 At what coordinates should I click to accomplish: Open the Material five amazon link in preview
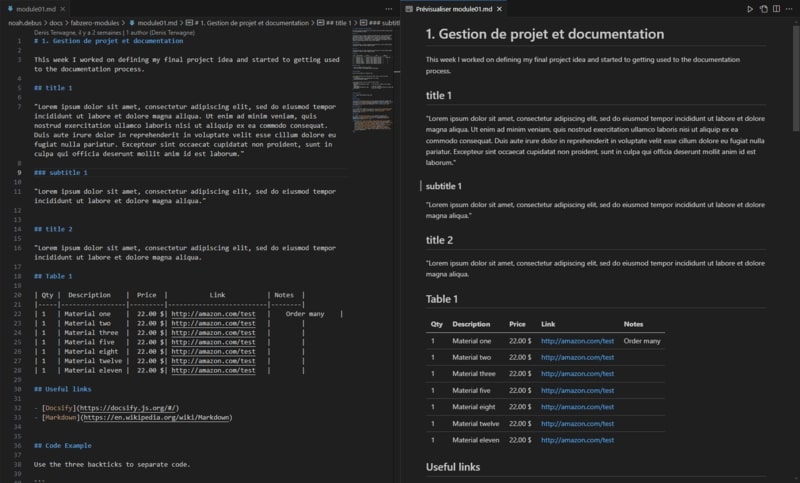(x=577, y=391)
